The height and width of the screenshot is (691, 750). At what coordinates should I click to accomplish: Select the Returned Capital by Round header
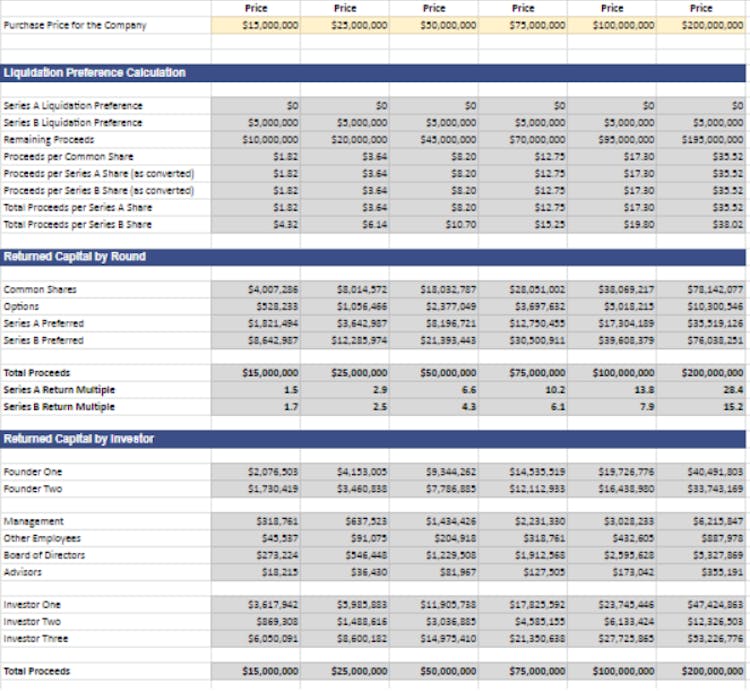point(75,257)
